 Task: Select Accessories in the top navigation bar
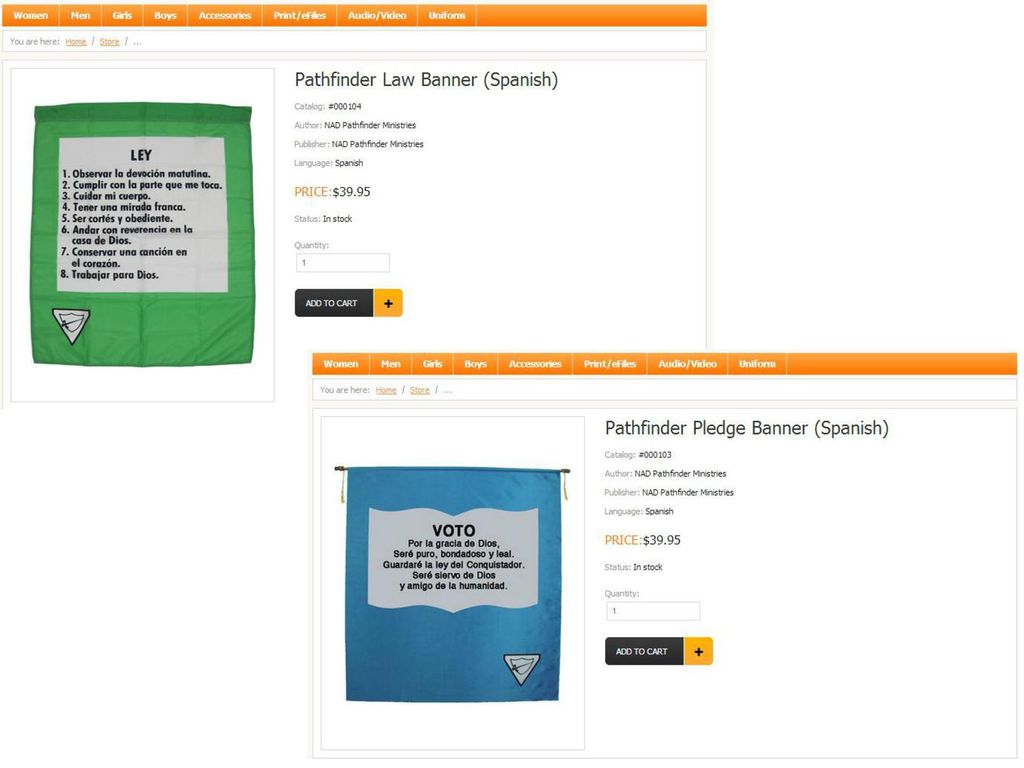pos(225,16)
